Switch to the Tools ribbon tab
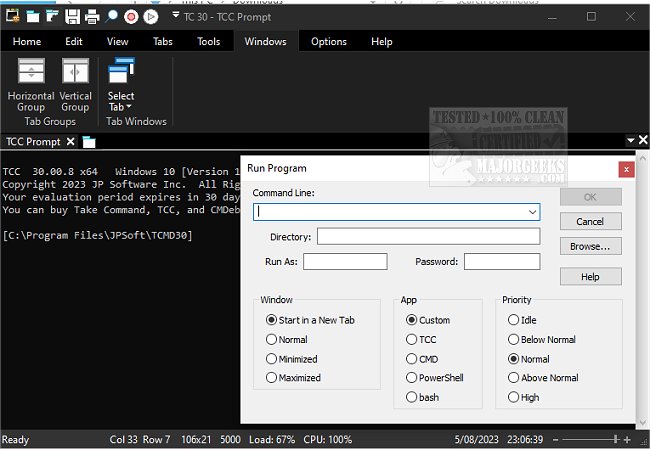The width and height of the screenshot is (650, 449). (x=208, y=42)
